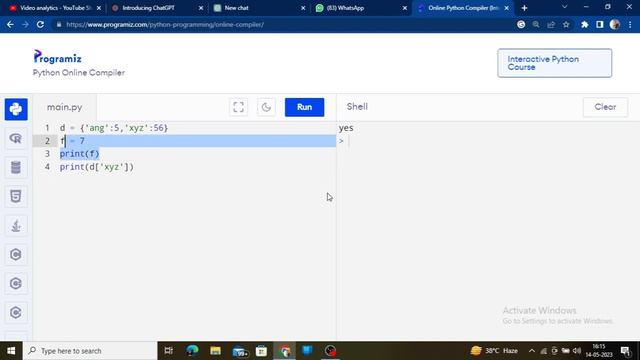Click line number 2 in gutter

tap(47, 141)
